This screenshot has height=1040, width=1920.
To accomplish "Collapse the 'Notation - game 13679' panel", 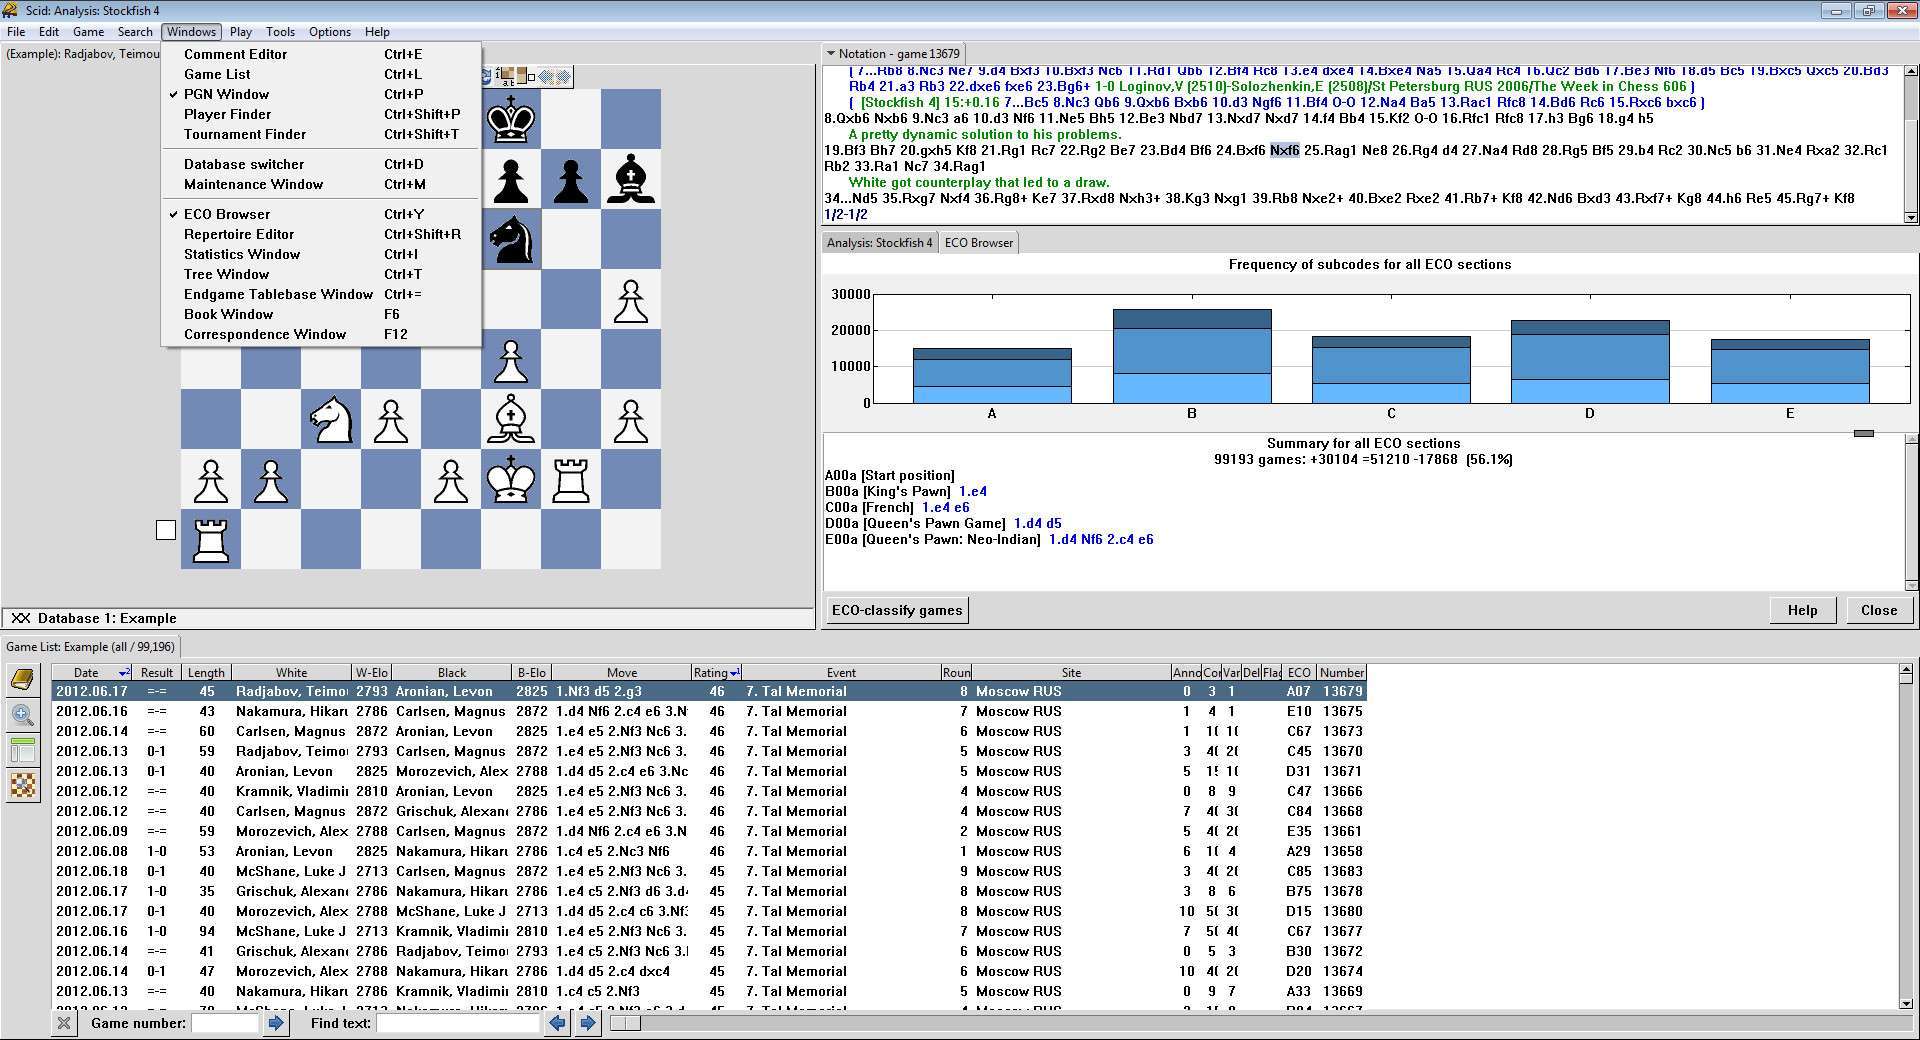I will pos(831,53).
